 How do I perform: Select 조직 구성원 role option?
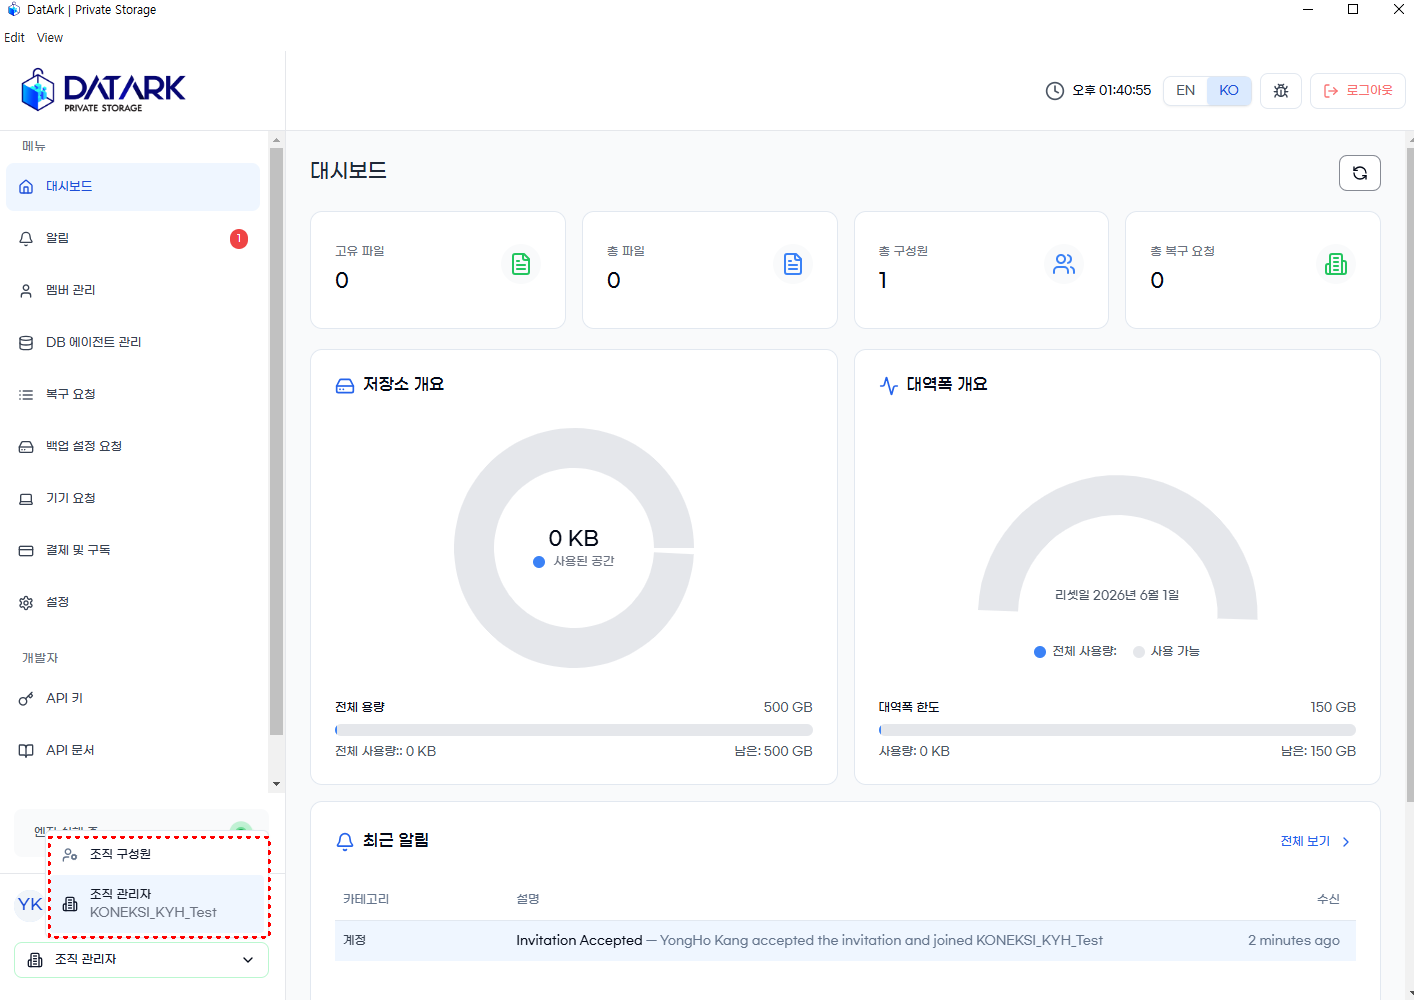point(160,855)
